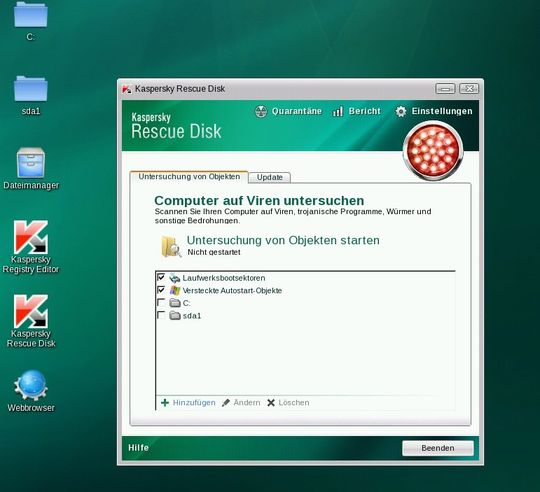Check the C: drive checkbox

coord(161,303)
